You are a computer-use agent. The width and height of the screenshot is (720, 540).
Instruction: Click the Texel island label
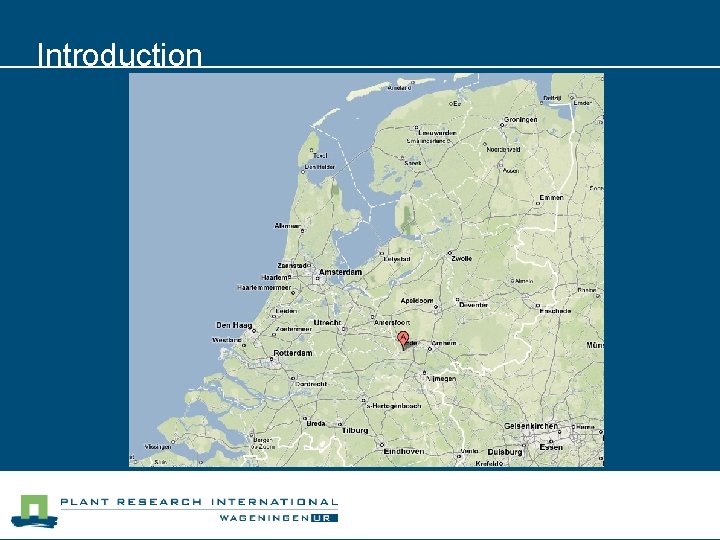coord(320,156)
